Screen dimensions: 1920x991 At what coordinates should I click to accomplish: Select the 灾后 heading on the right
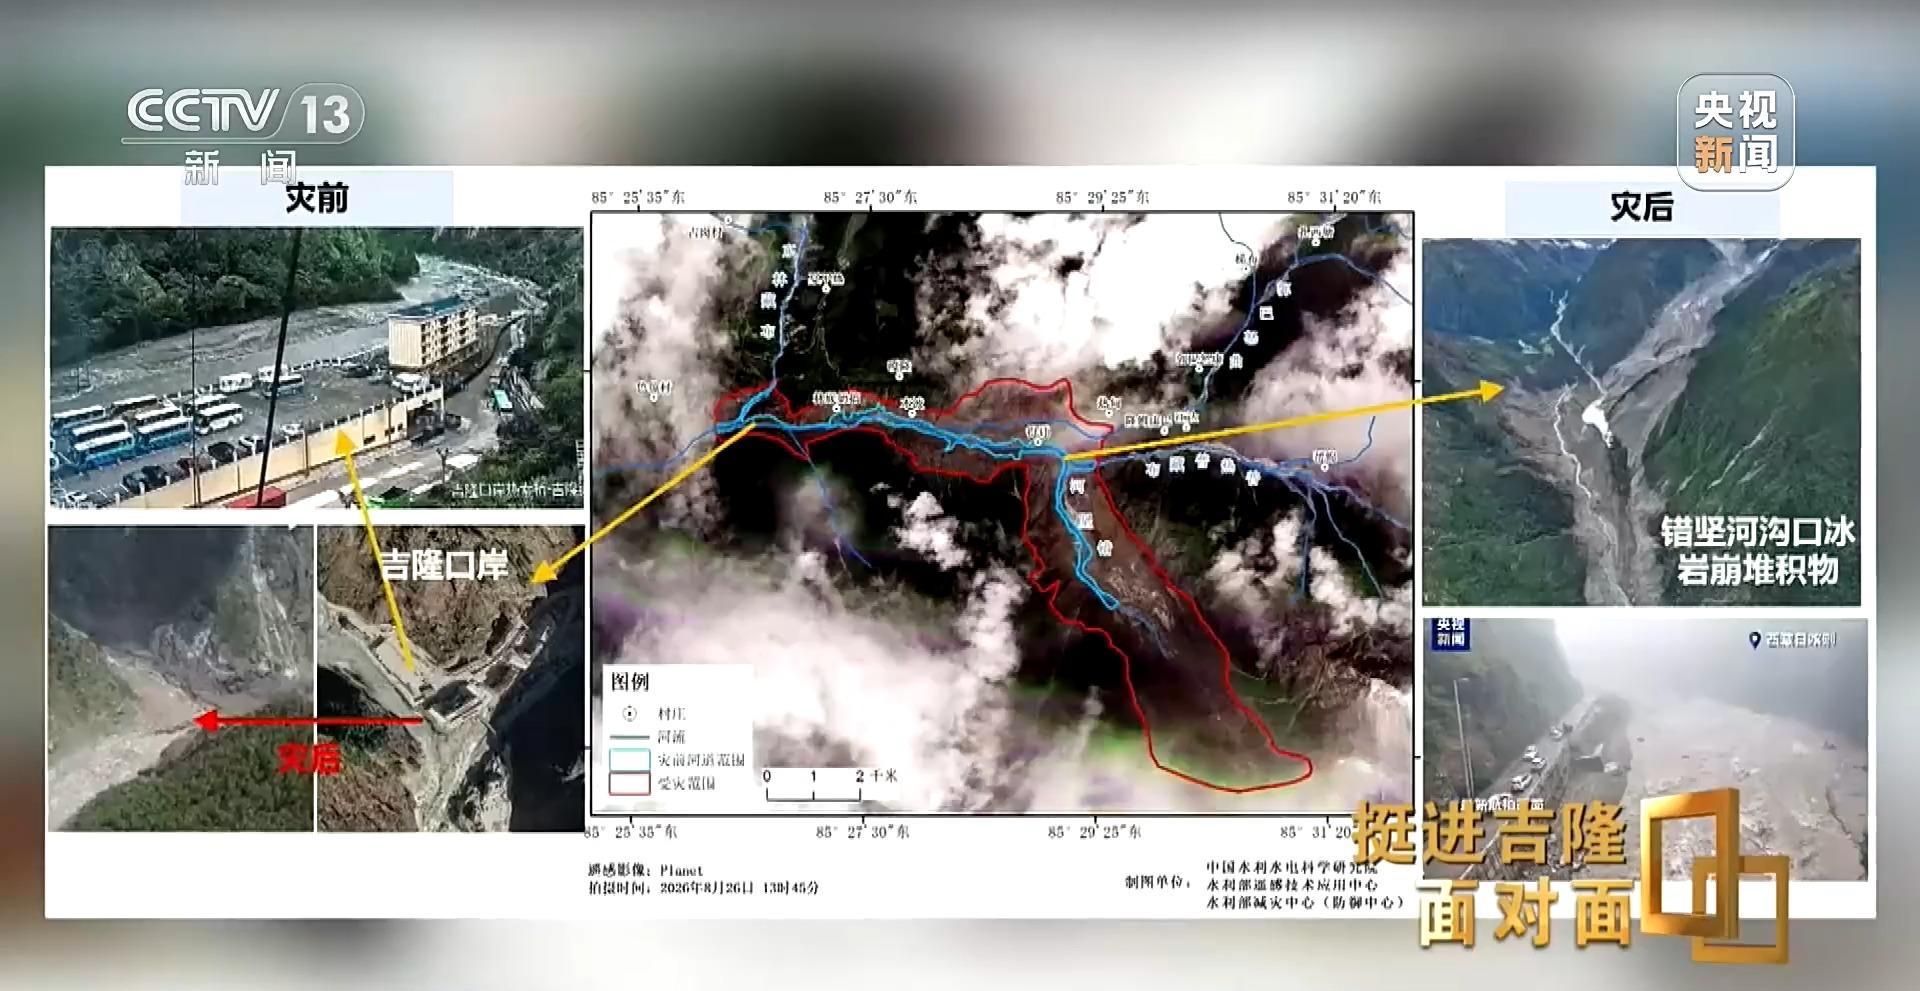coord(1642,207)
